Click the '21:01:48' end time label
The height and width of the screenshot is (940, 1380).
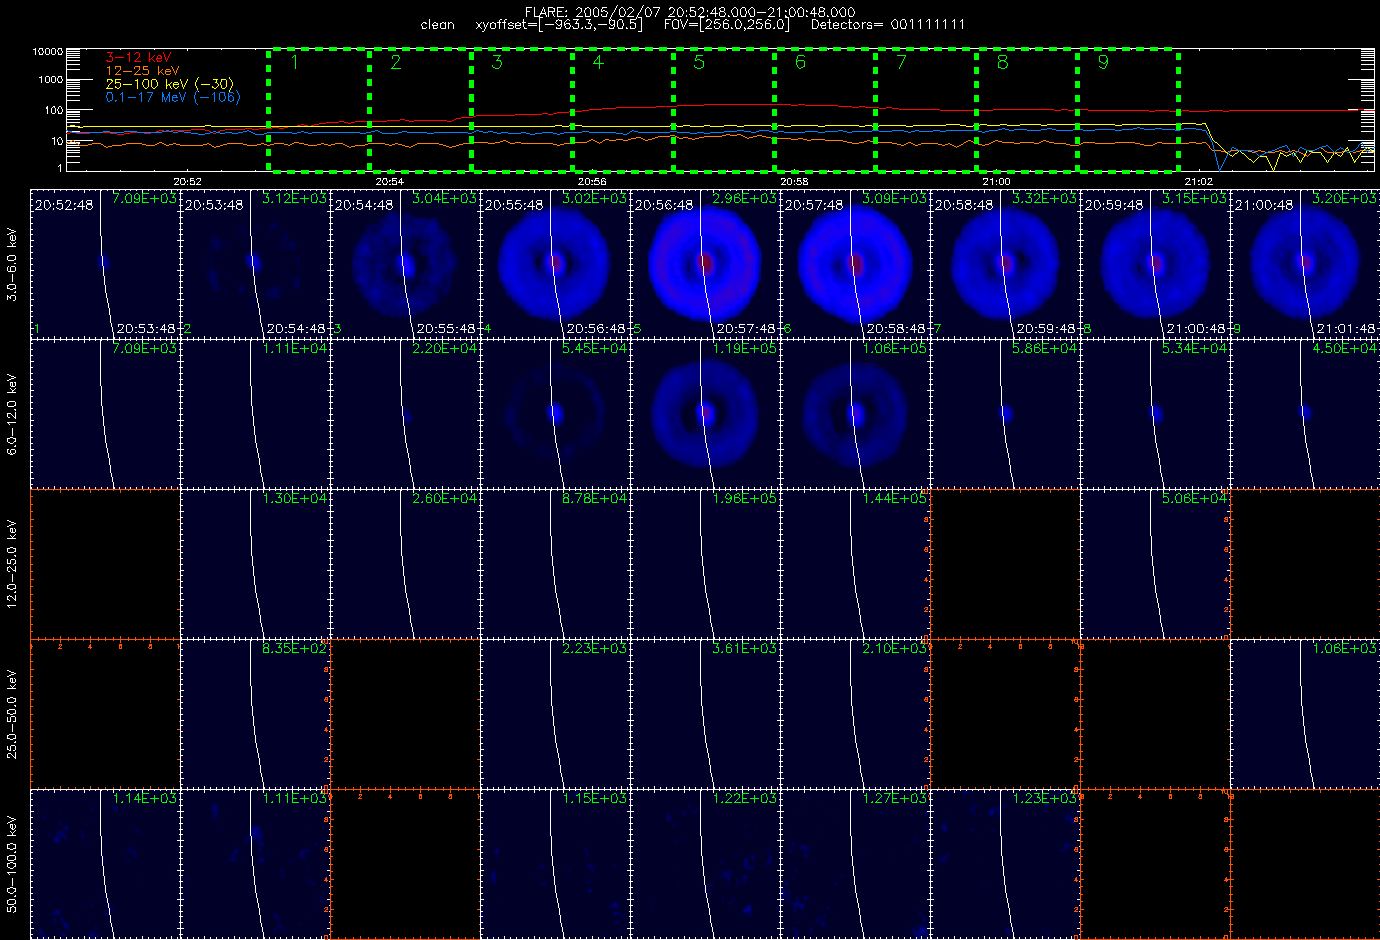coord(1346,328)
